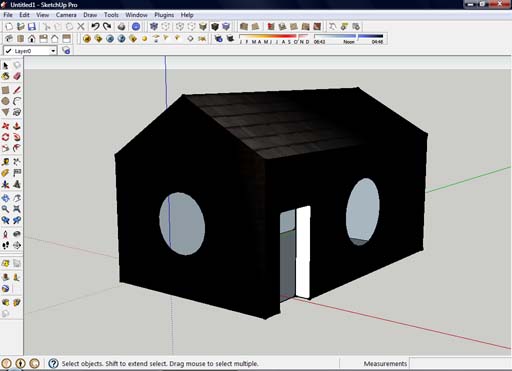
Task: Activate the Follow Me tool
Action: 17,137
